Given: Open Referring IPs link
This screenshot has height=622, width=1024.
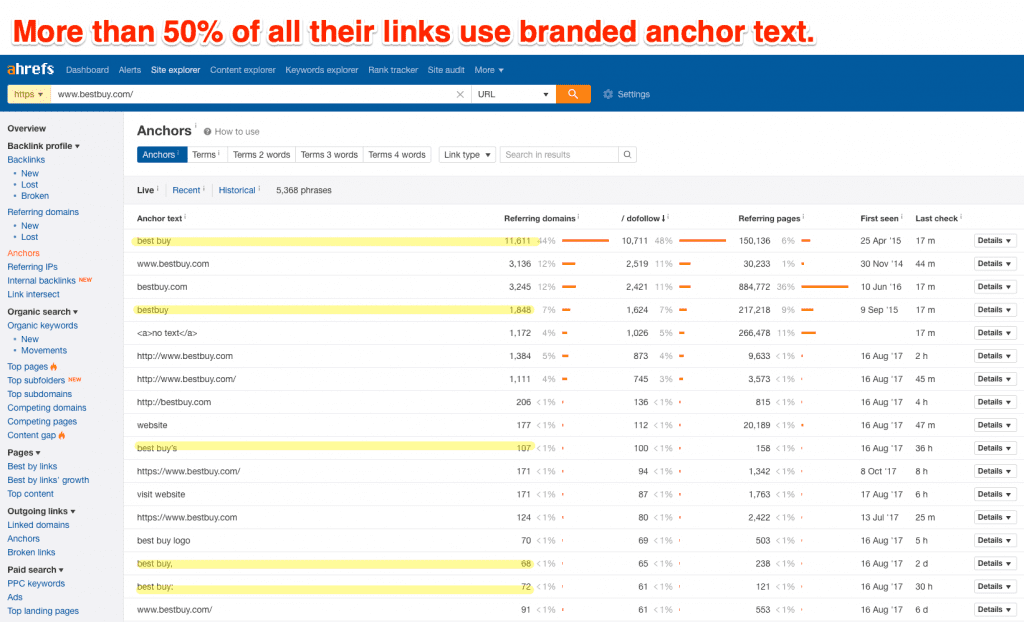Looking at the screenshot, I should 33,267.
